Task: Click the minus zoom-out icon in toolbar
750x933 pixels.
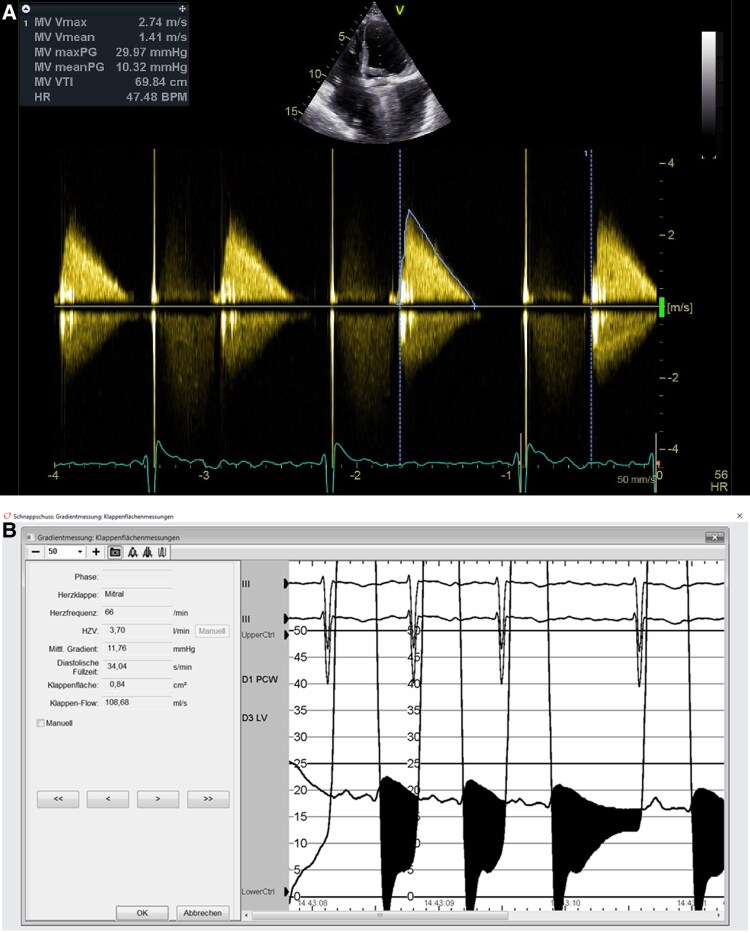Action: coord(36,552)
